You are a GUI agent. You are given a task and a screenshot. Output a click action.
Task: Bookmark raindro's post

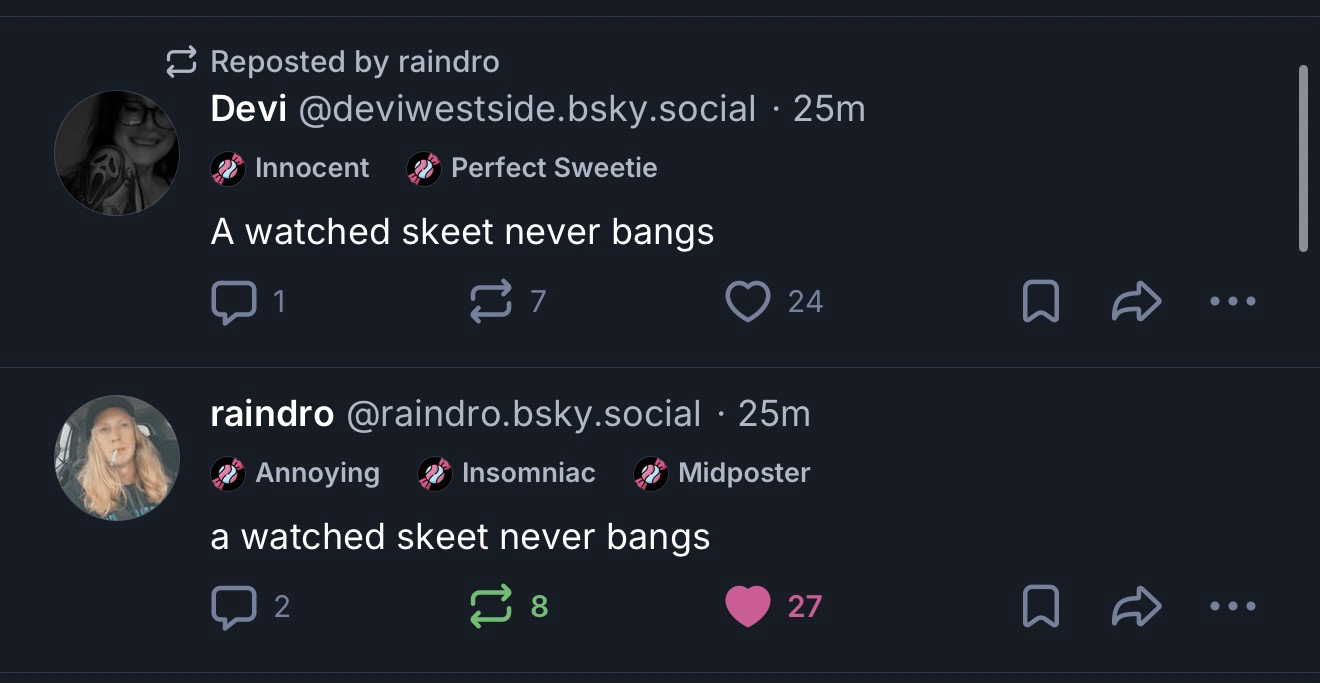[1041, 606]
